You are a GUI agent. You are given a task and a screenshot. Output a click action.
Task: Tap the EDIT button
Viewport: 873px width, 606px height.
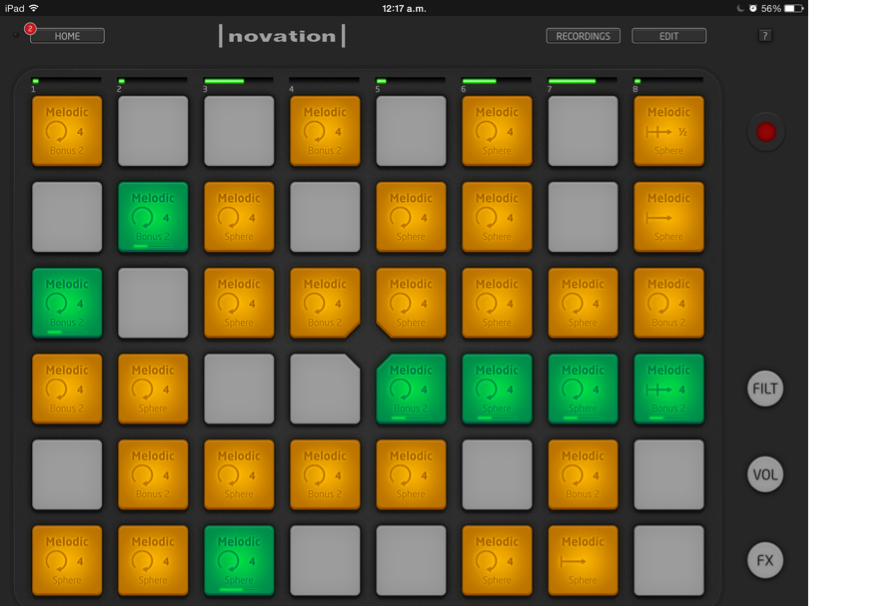pyautogui.click(x=669, y=36)
